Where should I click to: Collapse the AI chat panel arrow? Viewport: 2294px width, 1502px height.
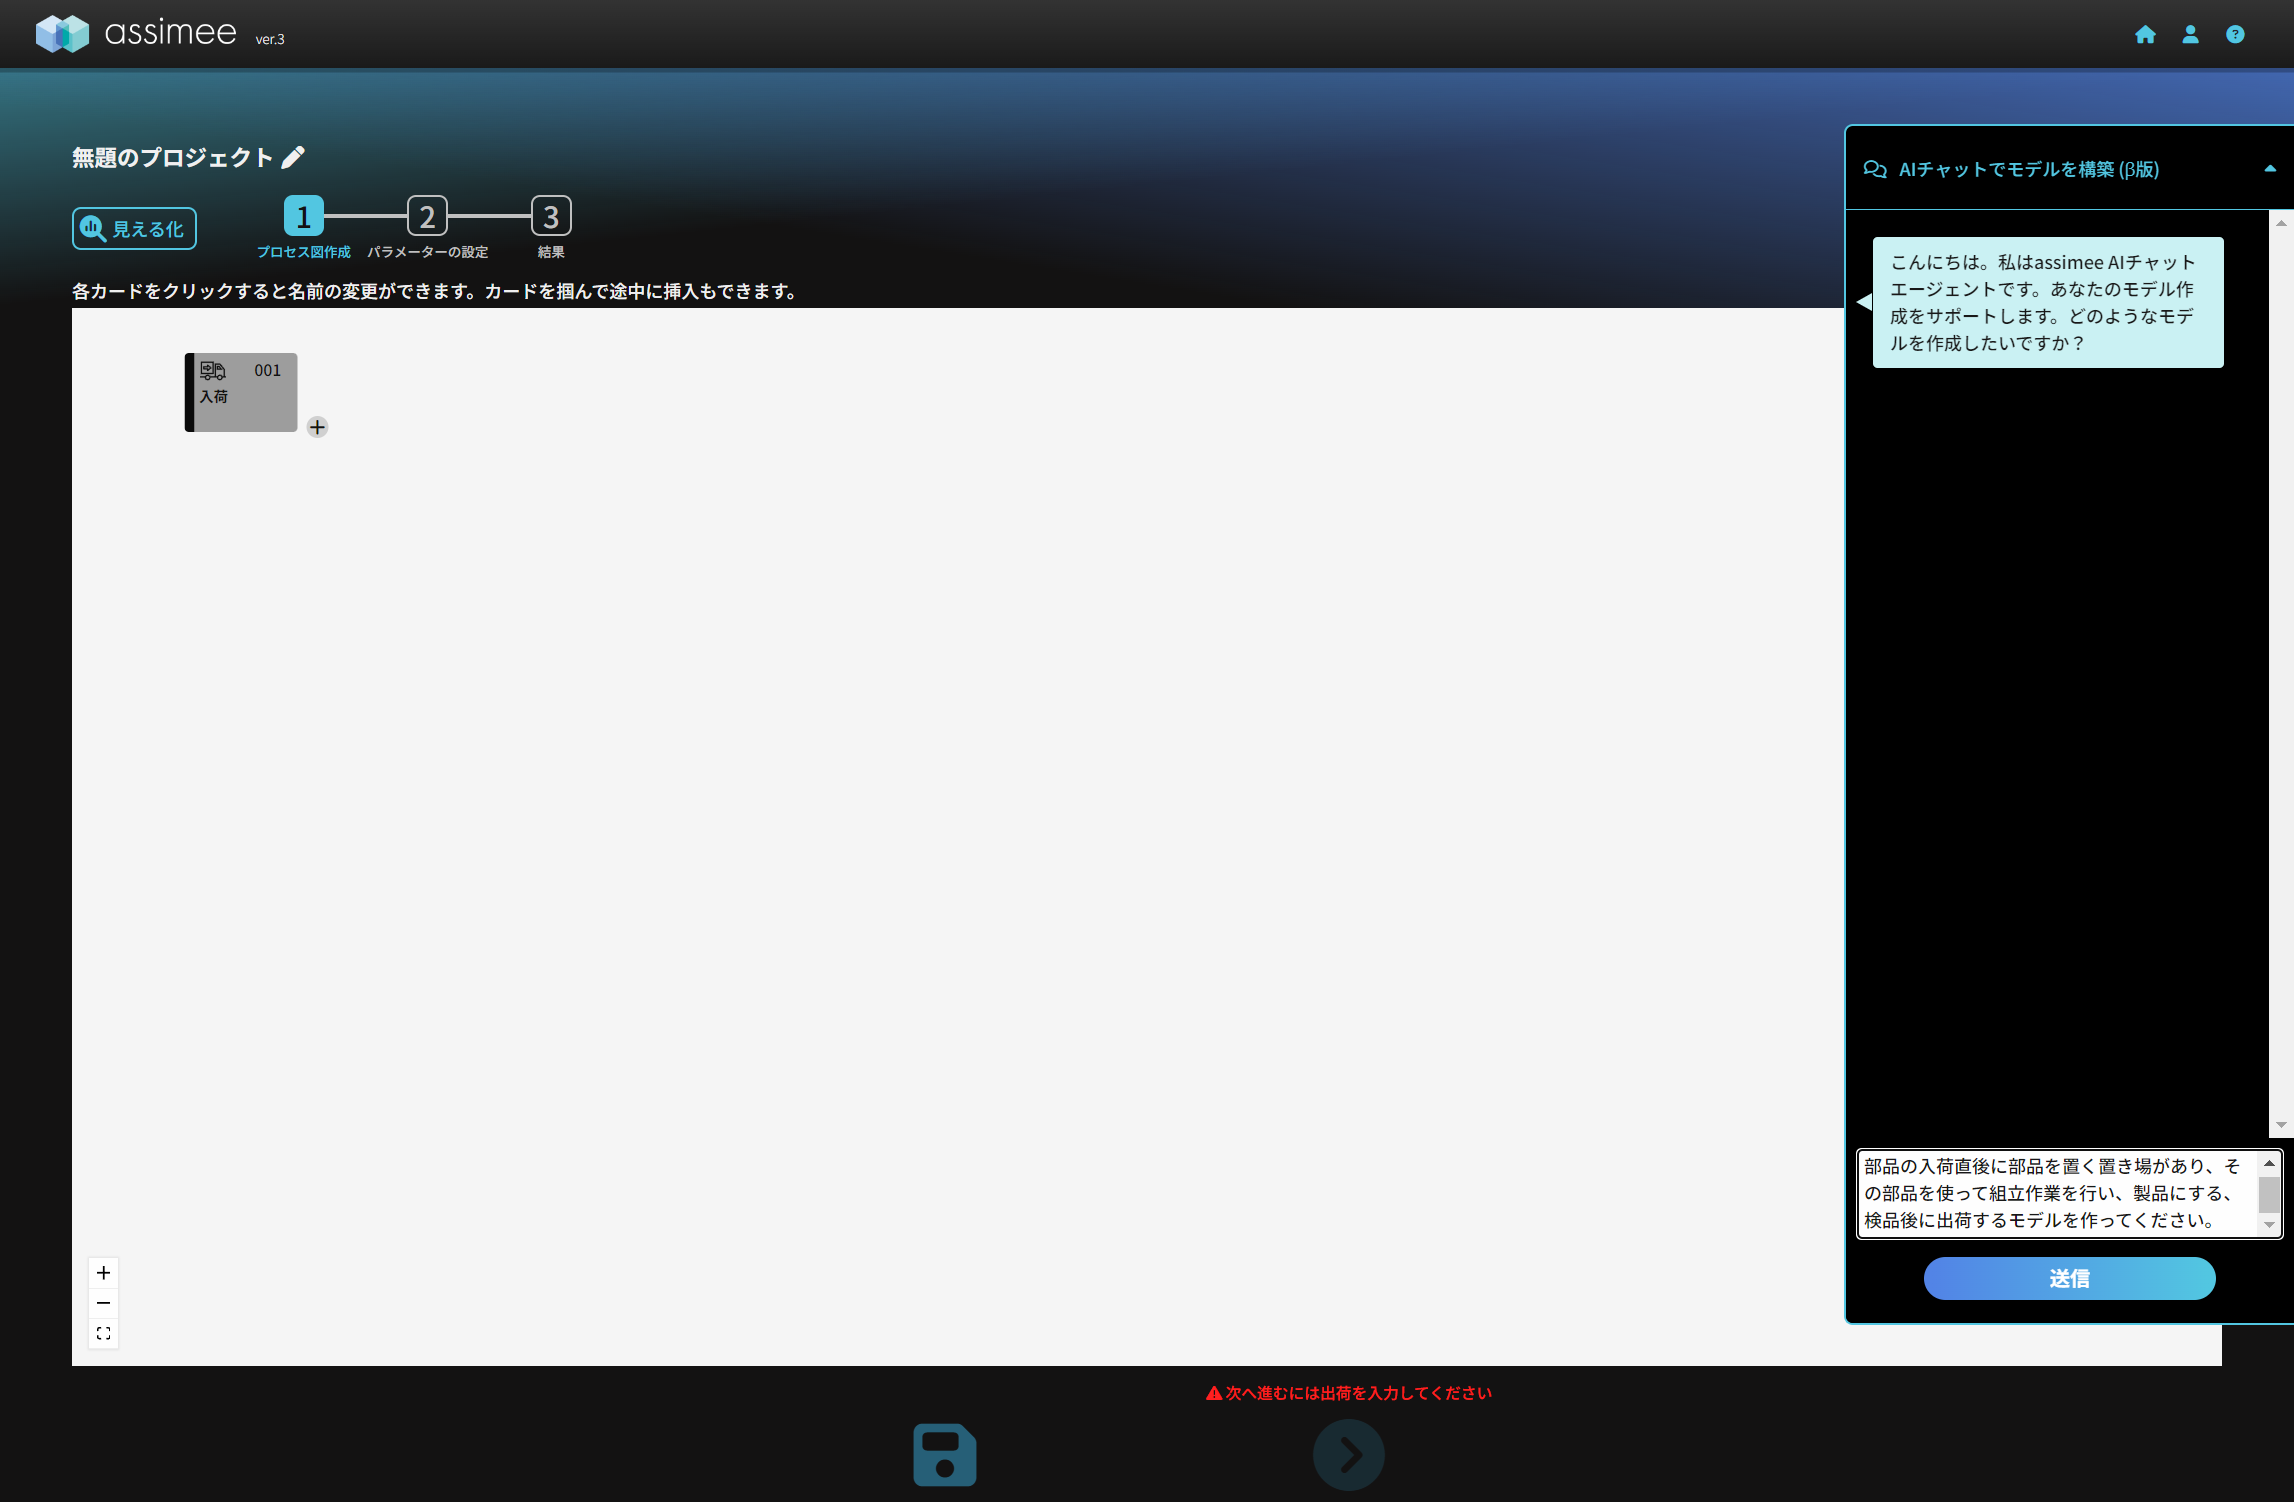2269,169
